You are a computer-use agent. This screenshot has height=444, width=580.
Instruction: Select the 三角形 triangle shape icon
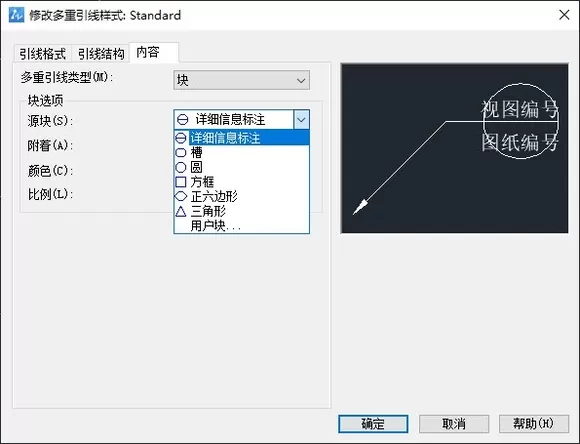(x=181, y=211)
